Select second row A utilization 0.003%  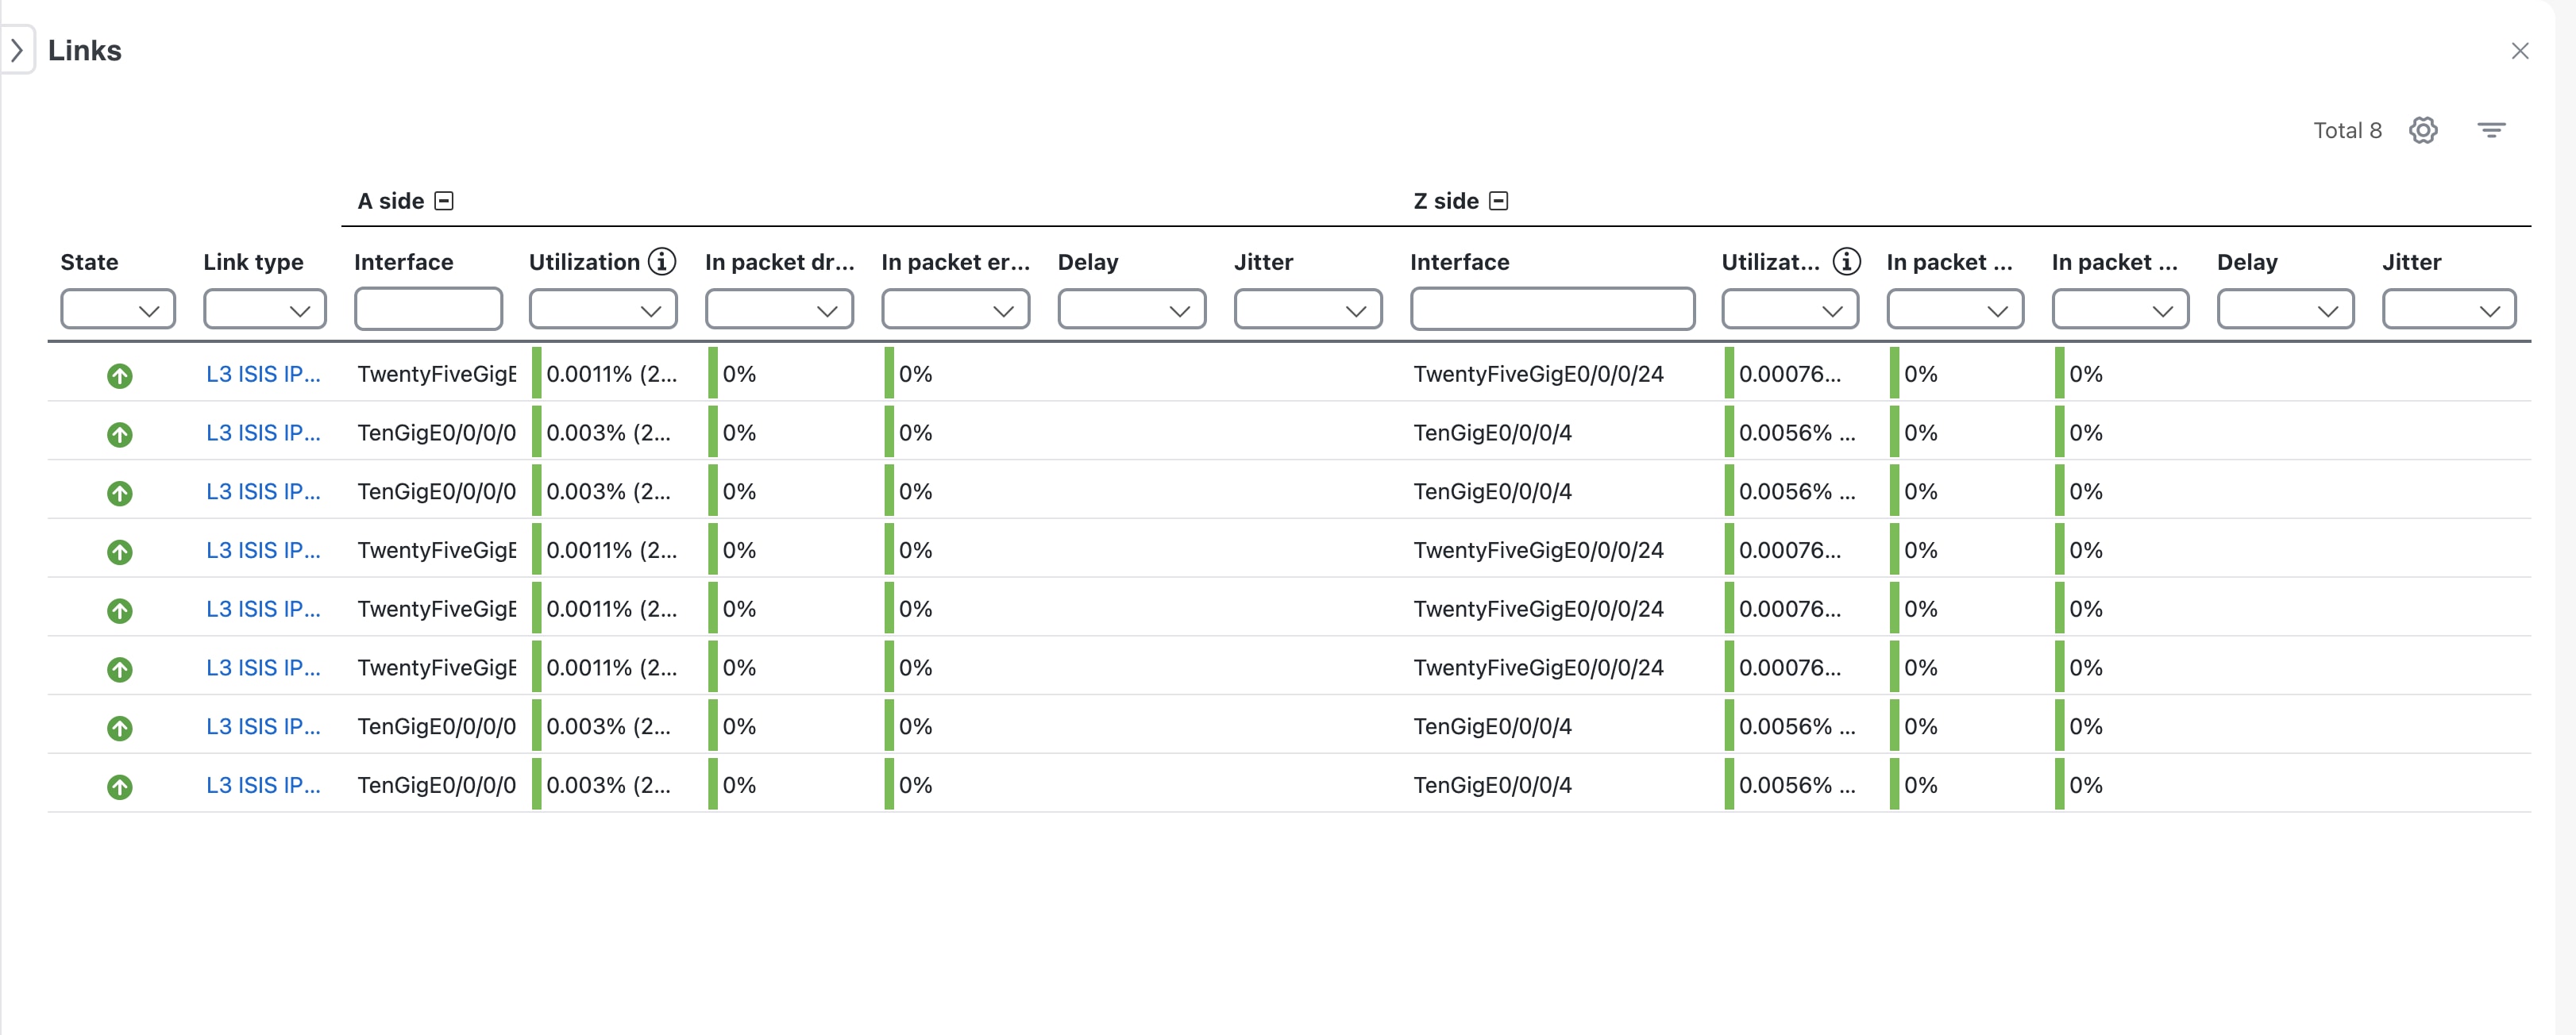pos(608,433)
